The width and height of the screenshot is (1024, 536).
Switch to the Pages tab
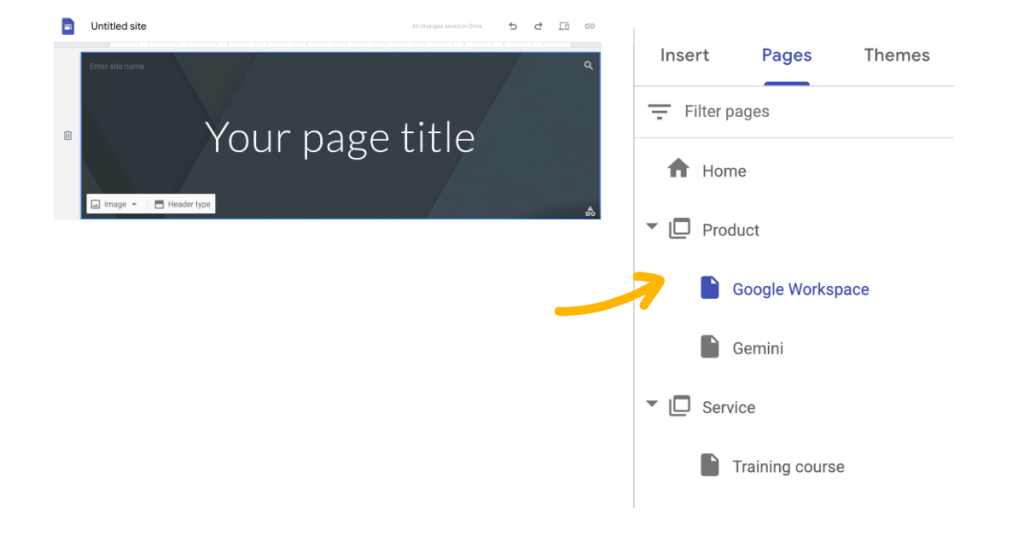[x=787, y=55]
